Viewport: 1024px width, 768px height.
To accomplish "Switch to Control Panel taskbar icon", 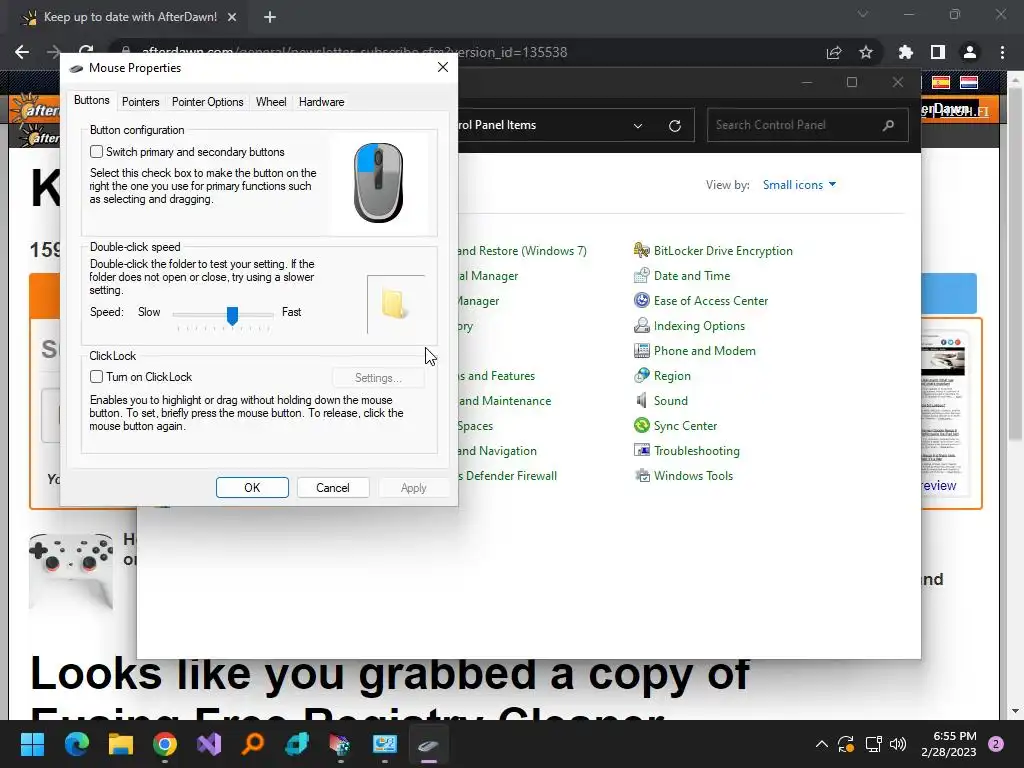I will (x=385, y=744).
